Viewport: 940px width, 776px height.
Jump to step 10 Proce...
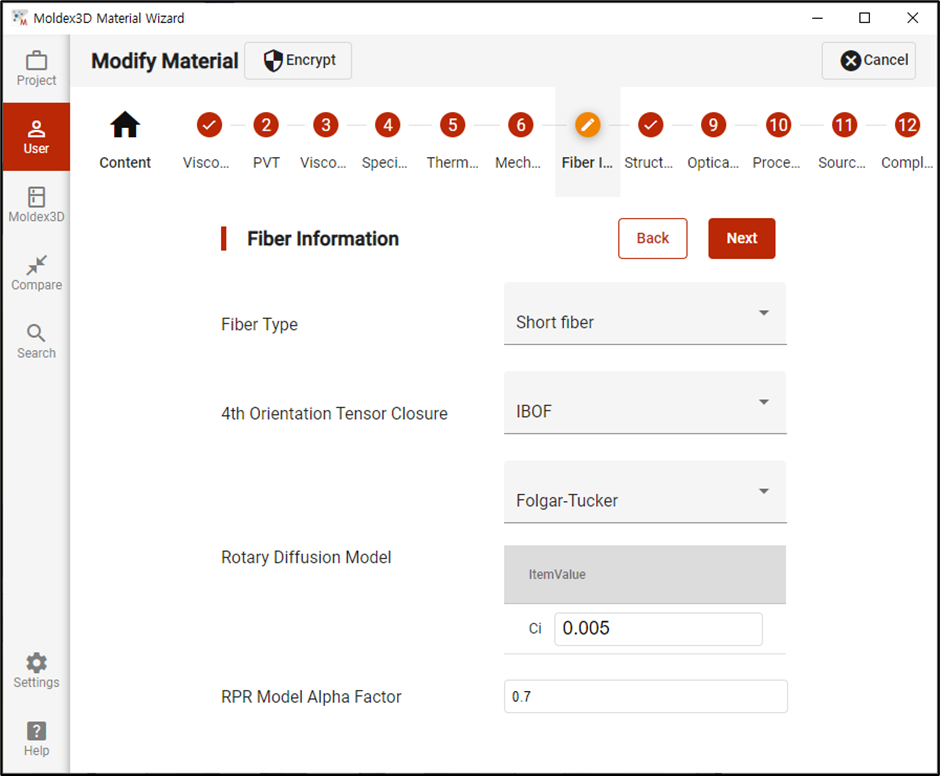coord(778,141)
